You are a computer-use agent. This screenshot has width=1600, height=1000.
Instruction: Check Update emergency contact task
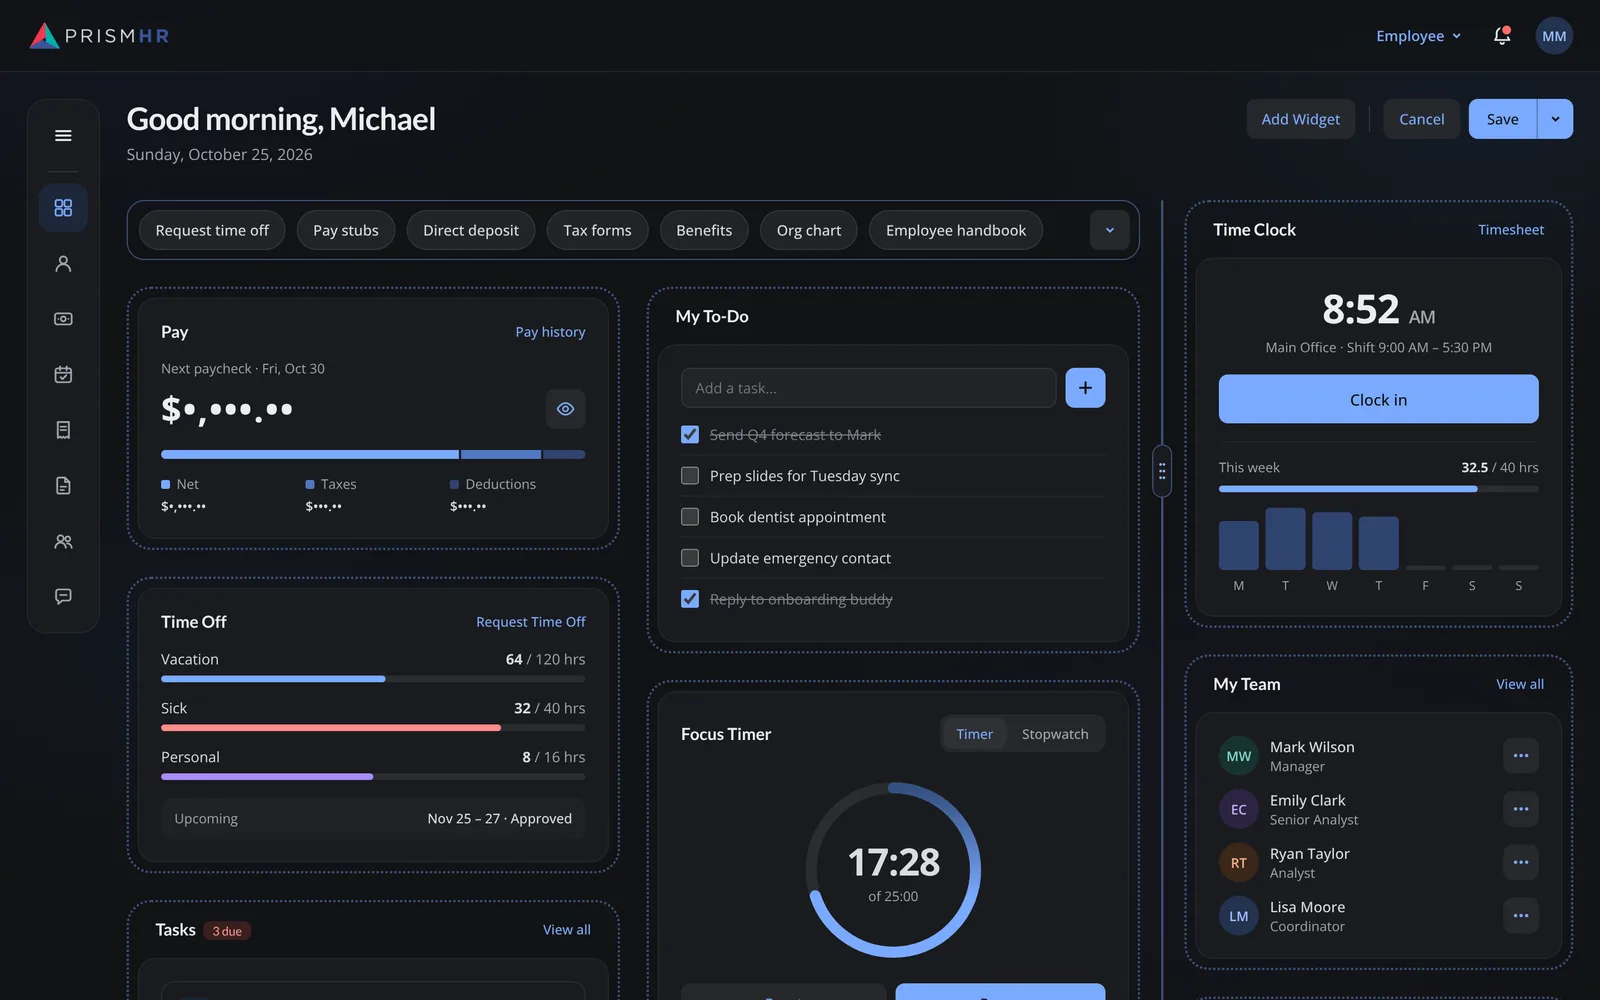[x=690, y=558]
